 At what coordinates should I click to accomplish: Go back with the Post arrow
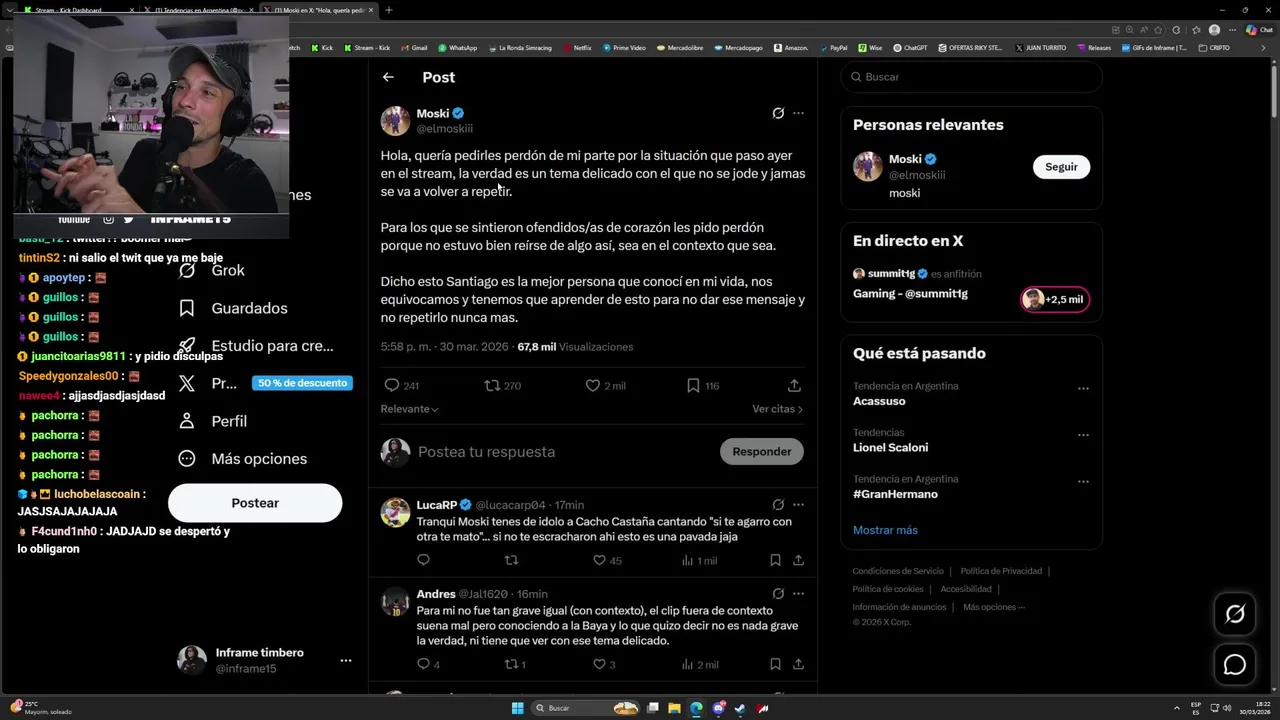click(x=388, y=77)
